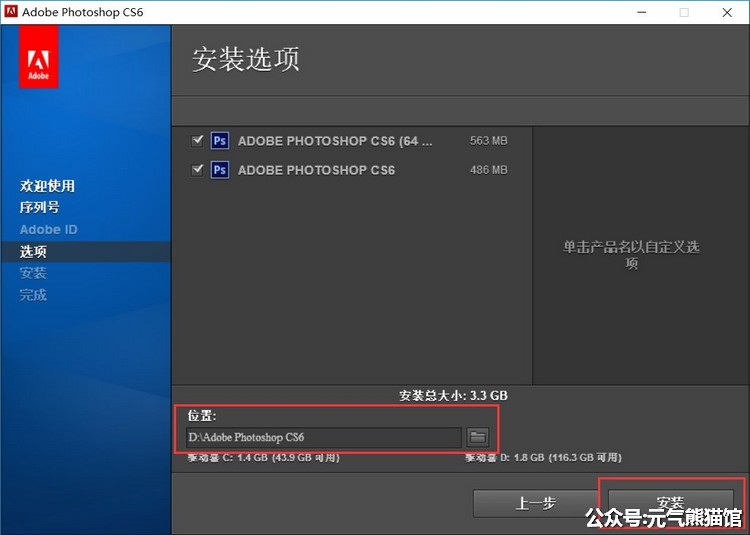Select the ADOBE PHOTOSHOP CS6 (64 ... product name
Viewport: 750px width, 535px height.
click(x=335, y=141)
